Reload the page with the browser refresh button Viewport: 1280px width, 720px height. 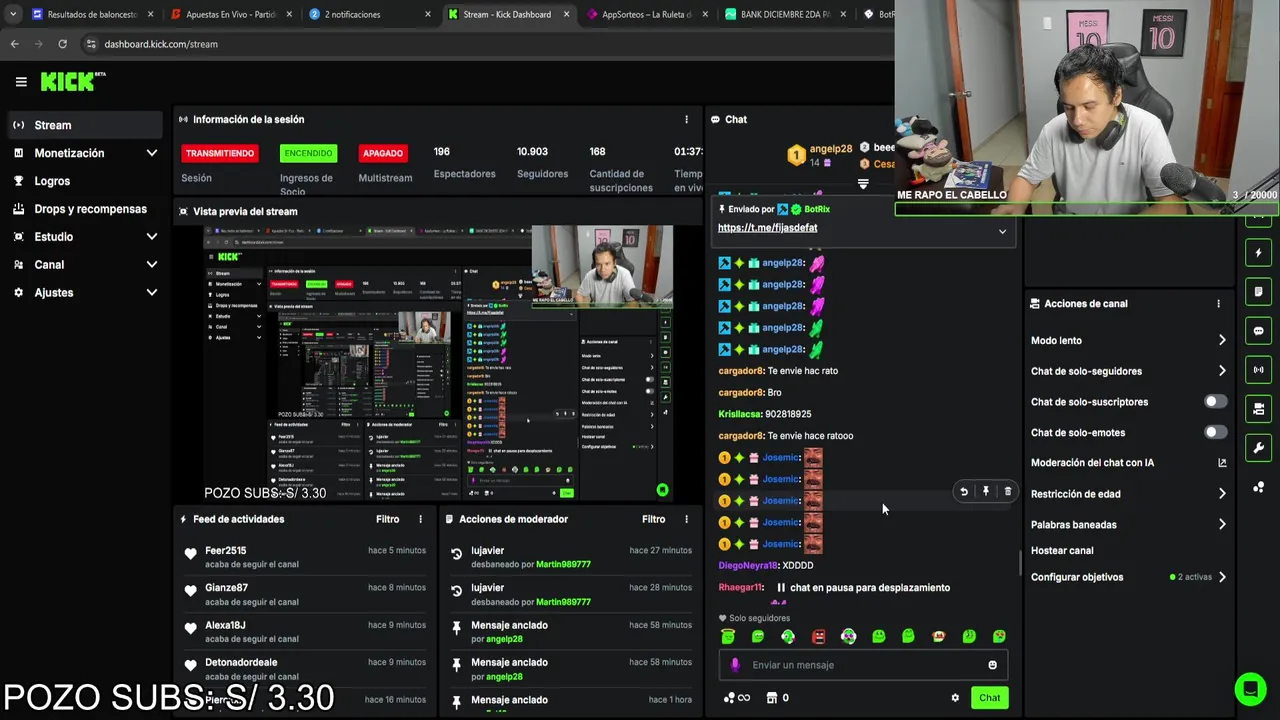pyautogui.click(x=62, y=44)
